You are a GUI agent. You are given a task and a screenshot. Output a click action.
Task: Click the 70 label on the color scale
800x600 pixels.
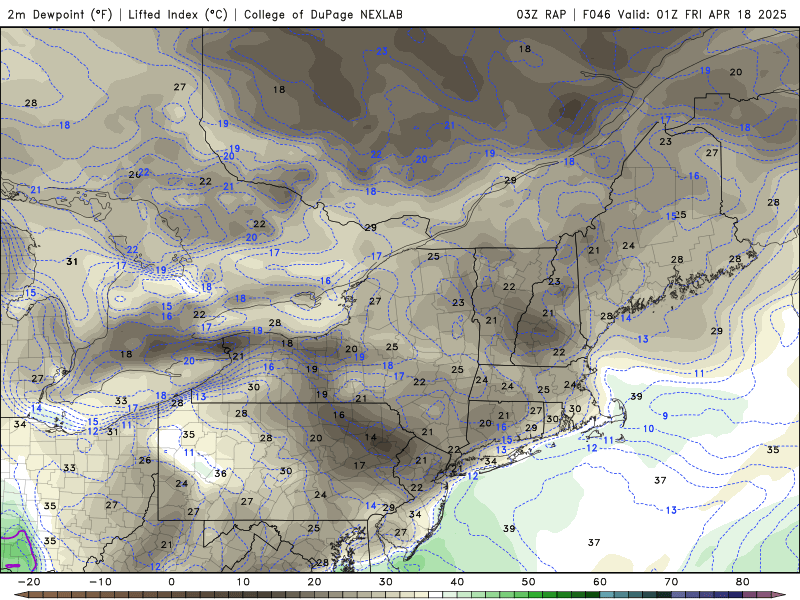click(671, 582)
